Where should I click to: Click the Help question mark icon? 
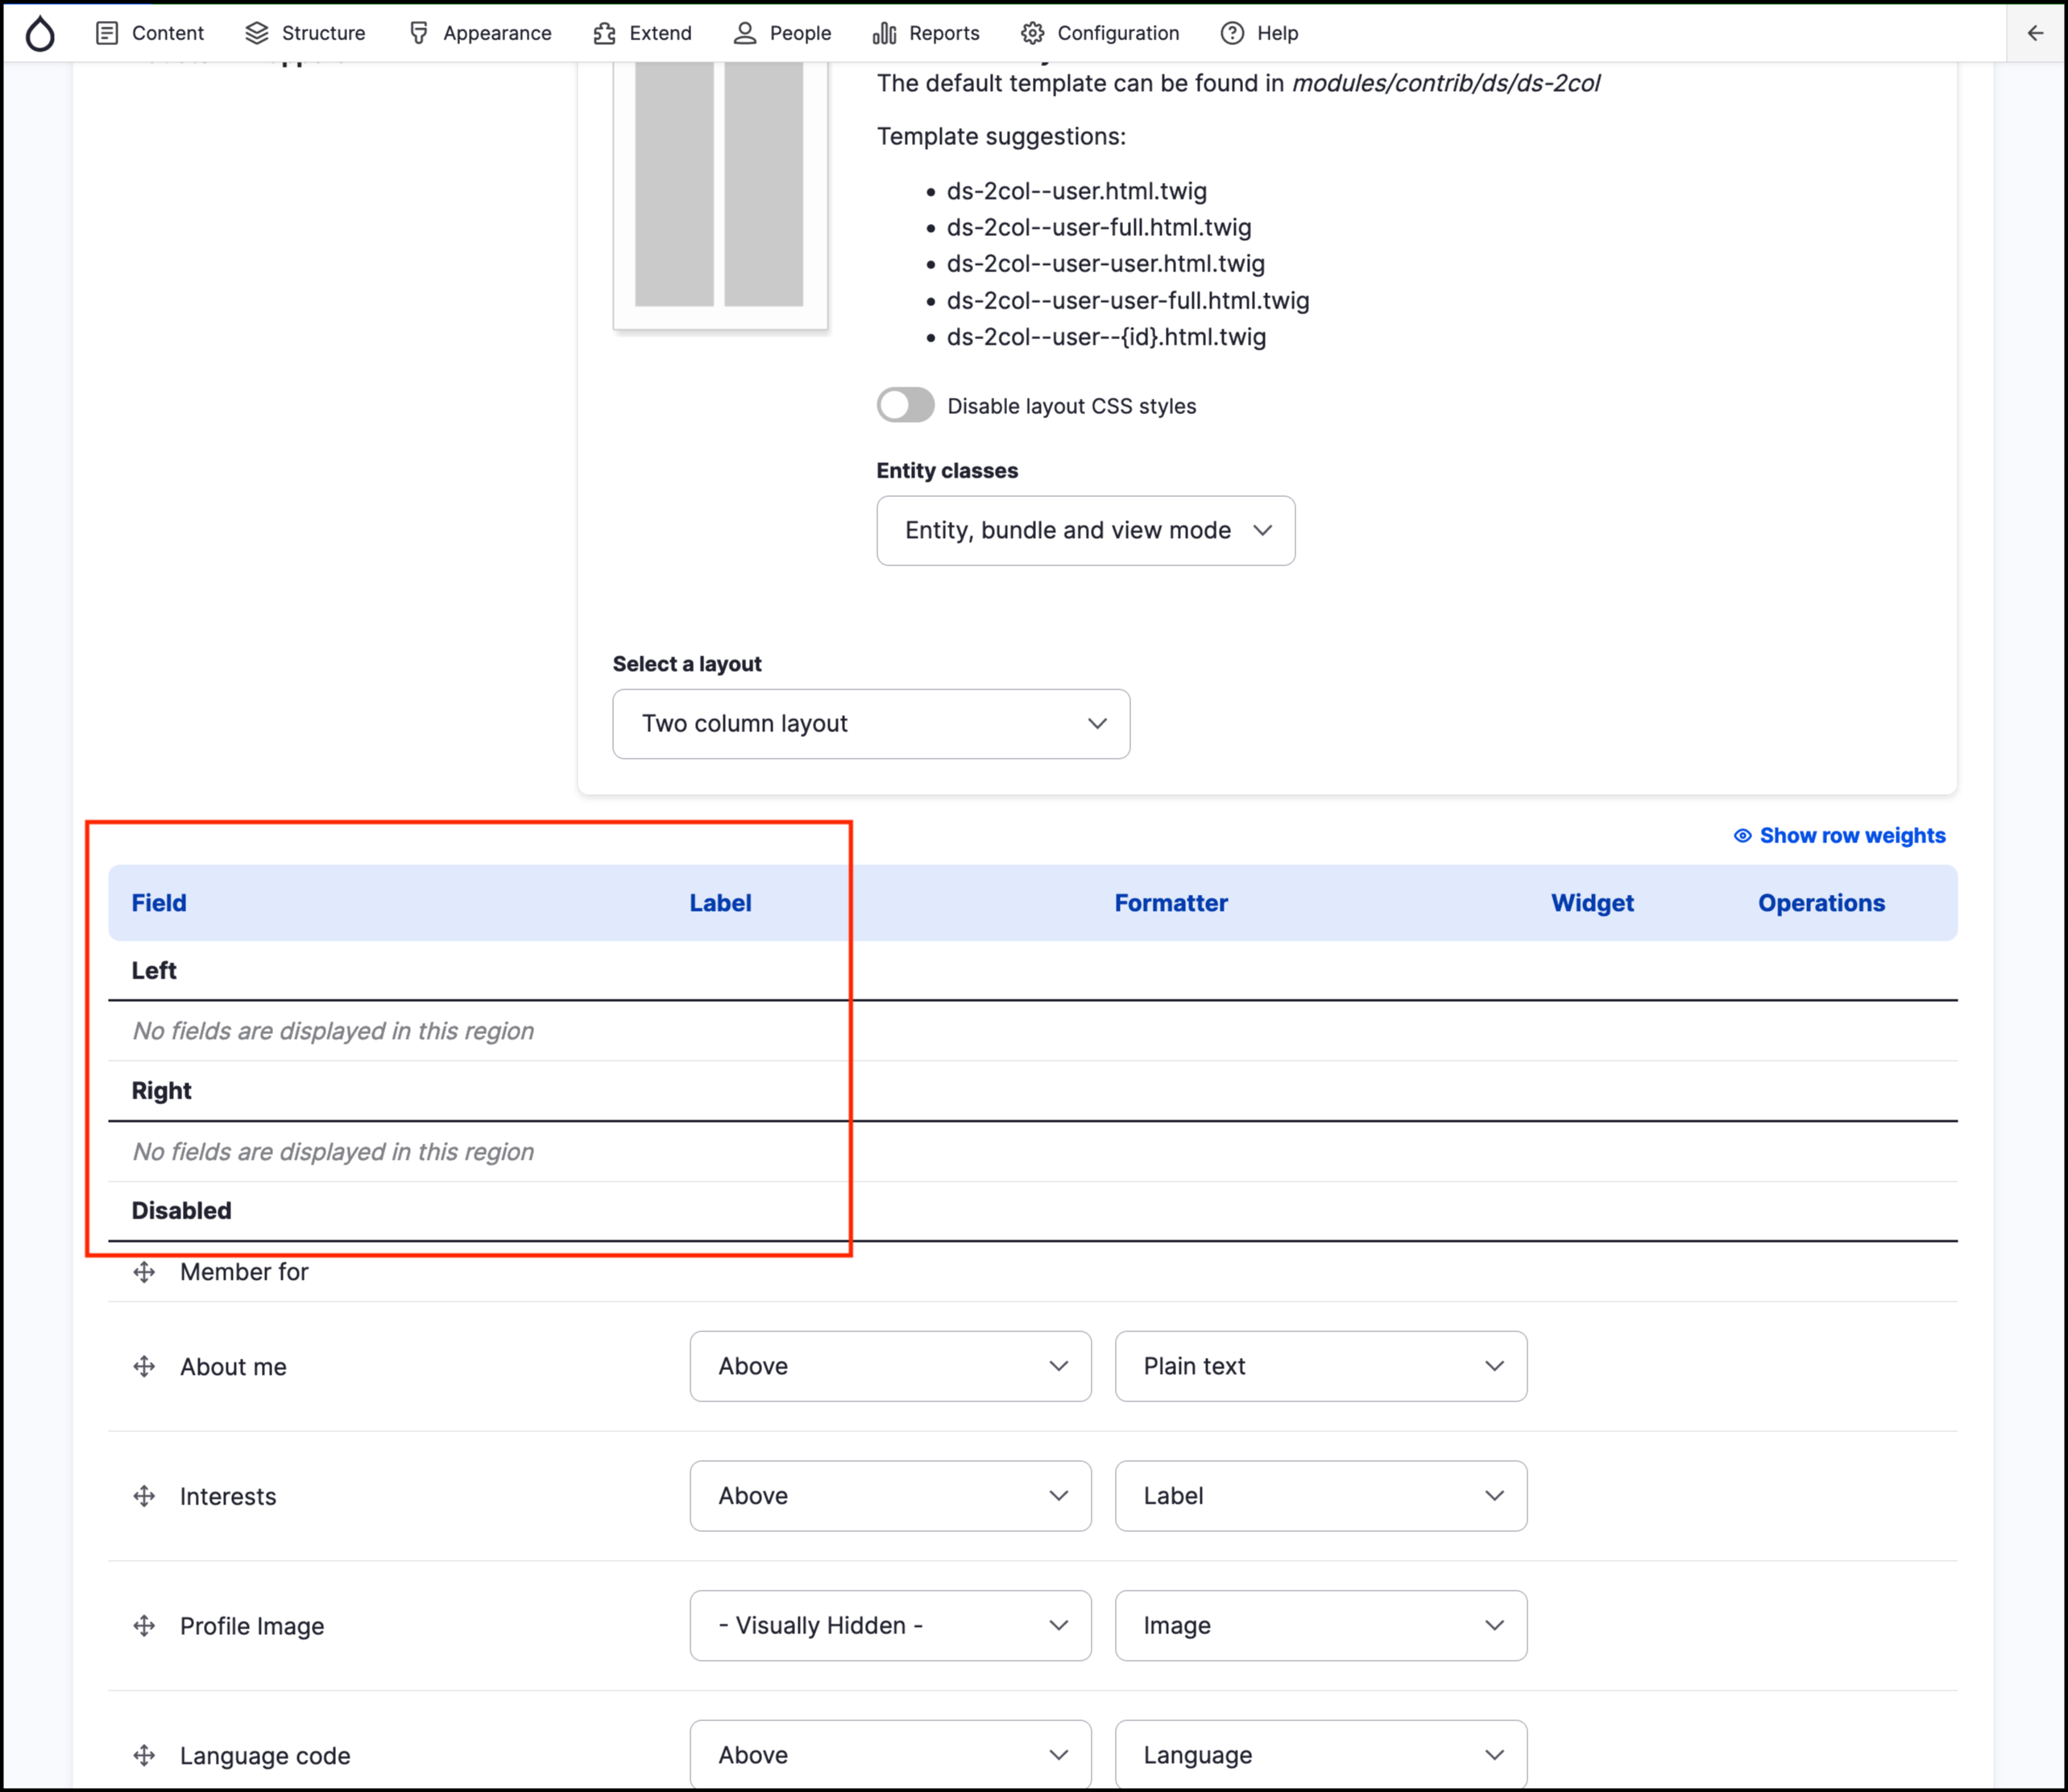click(1232, 33)
